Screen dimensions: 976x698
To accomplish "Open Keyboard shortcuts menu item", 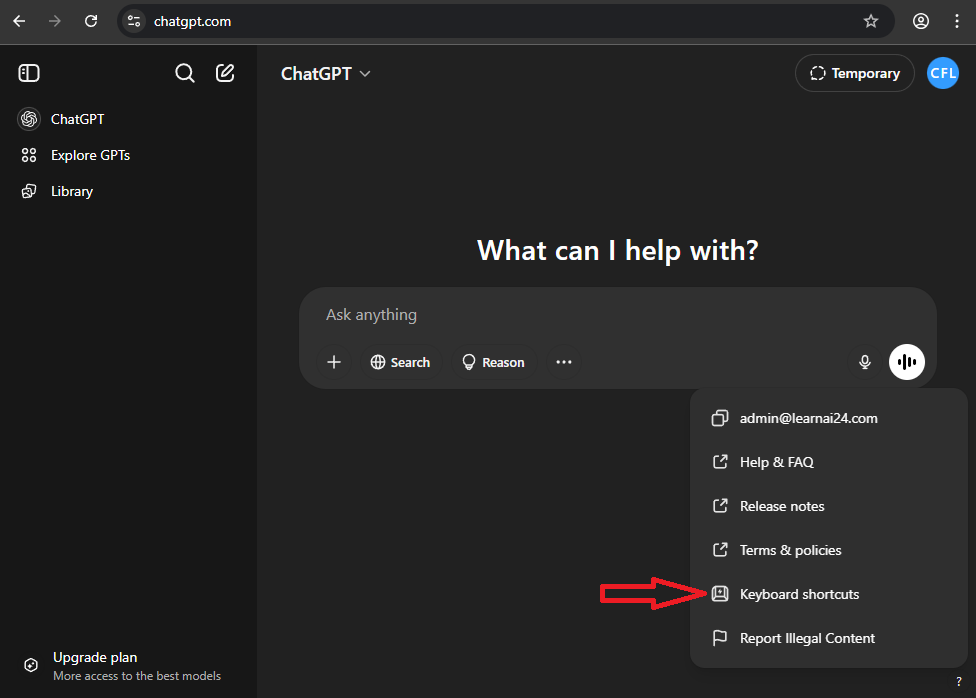I will click(828, 594).
